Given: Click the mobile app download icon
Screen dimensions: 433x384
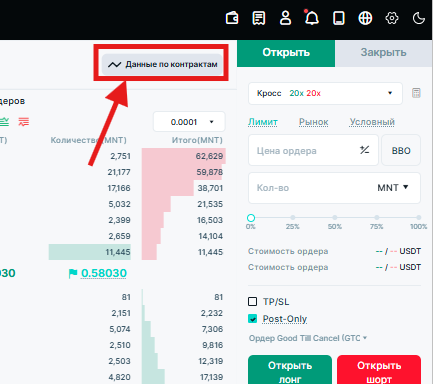Looking at the screenshot, I should coord(339,18).
